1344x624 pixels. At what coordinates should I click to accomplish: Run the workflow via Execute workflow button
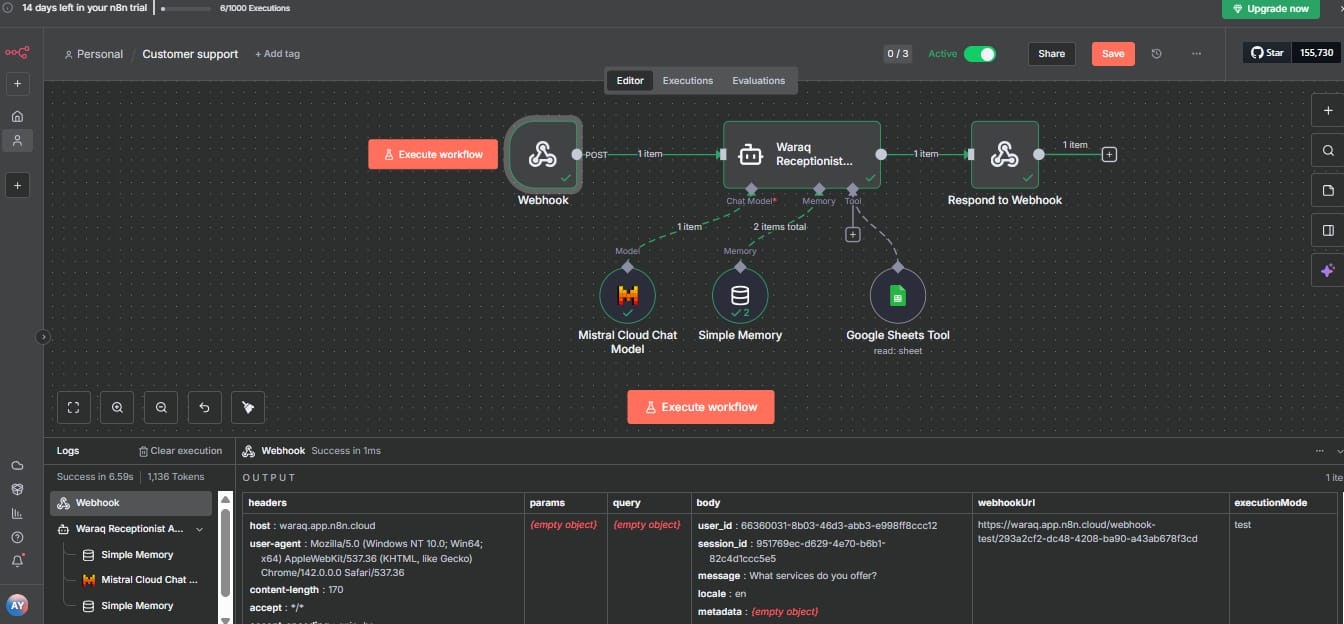(700, 407)
